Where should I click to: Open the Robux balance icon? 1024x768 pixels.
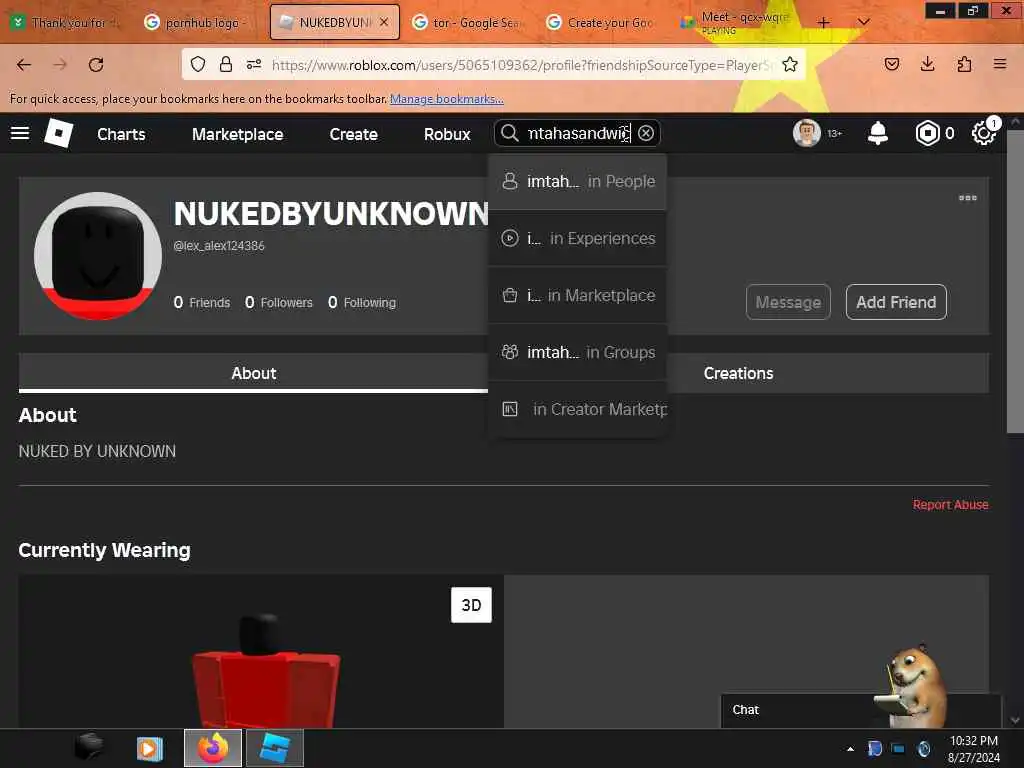click(x=927, y=133)
